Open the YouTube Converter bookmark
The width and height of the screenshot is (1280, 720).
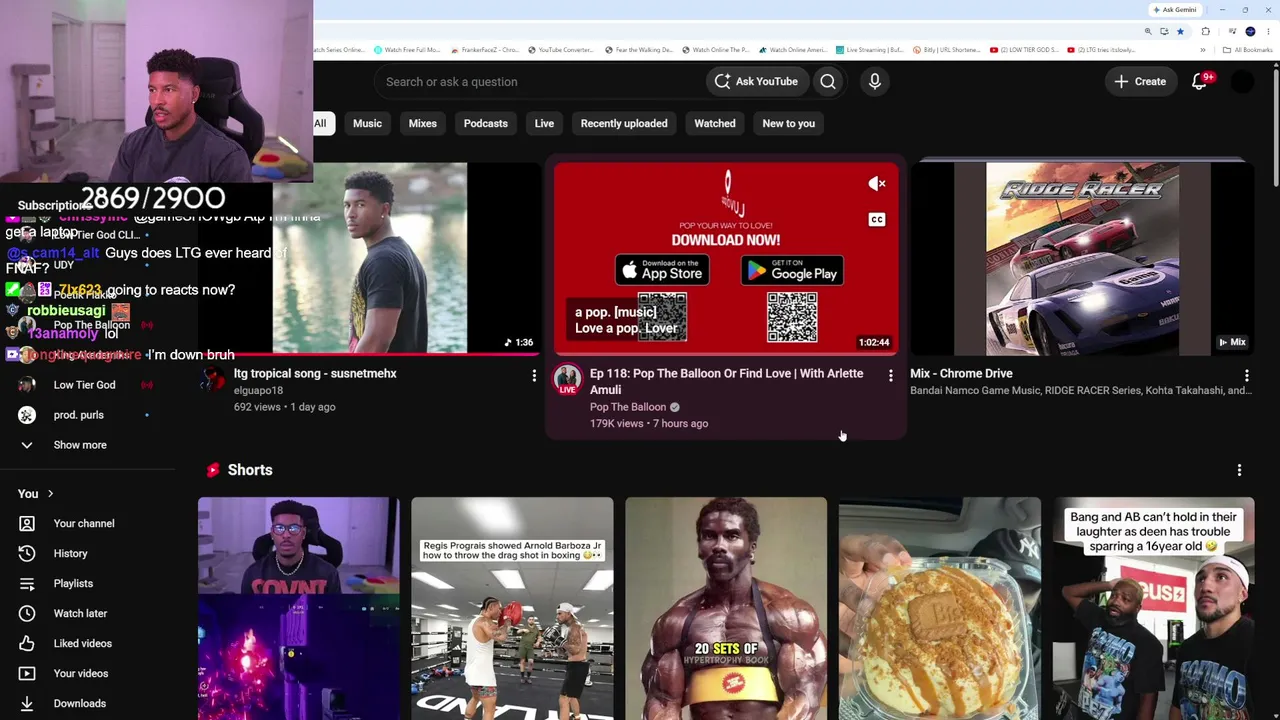pyautogui.click(x=560, y=50)
